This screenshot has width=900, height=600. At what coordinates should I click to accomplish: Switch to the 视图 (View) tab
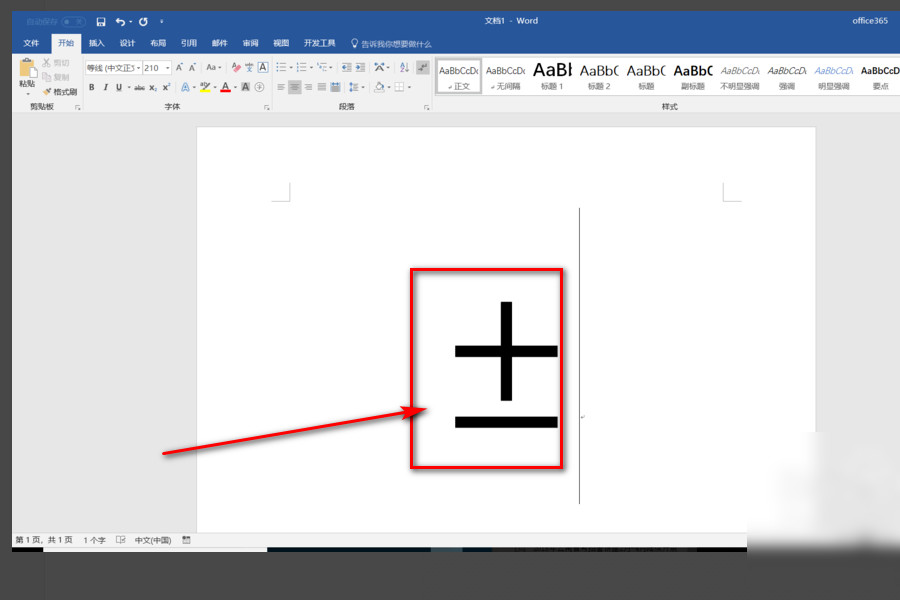pyautogui.click(x=281, y=43)
